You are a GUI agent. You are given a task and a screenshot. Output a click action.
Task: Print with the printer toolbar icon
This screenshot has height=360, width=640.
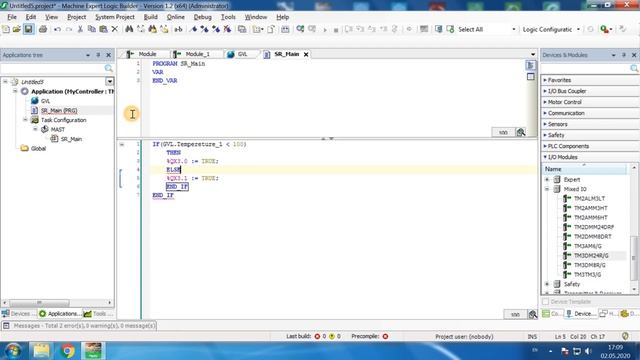[43, 29]
